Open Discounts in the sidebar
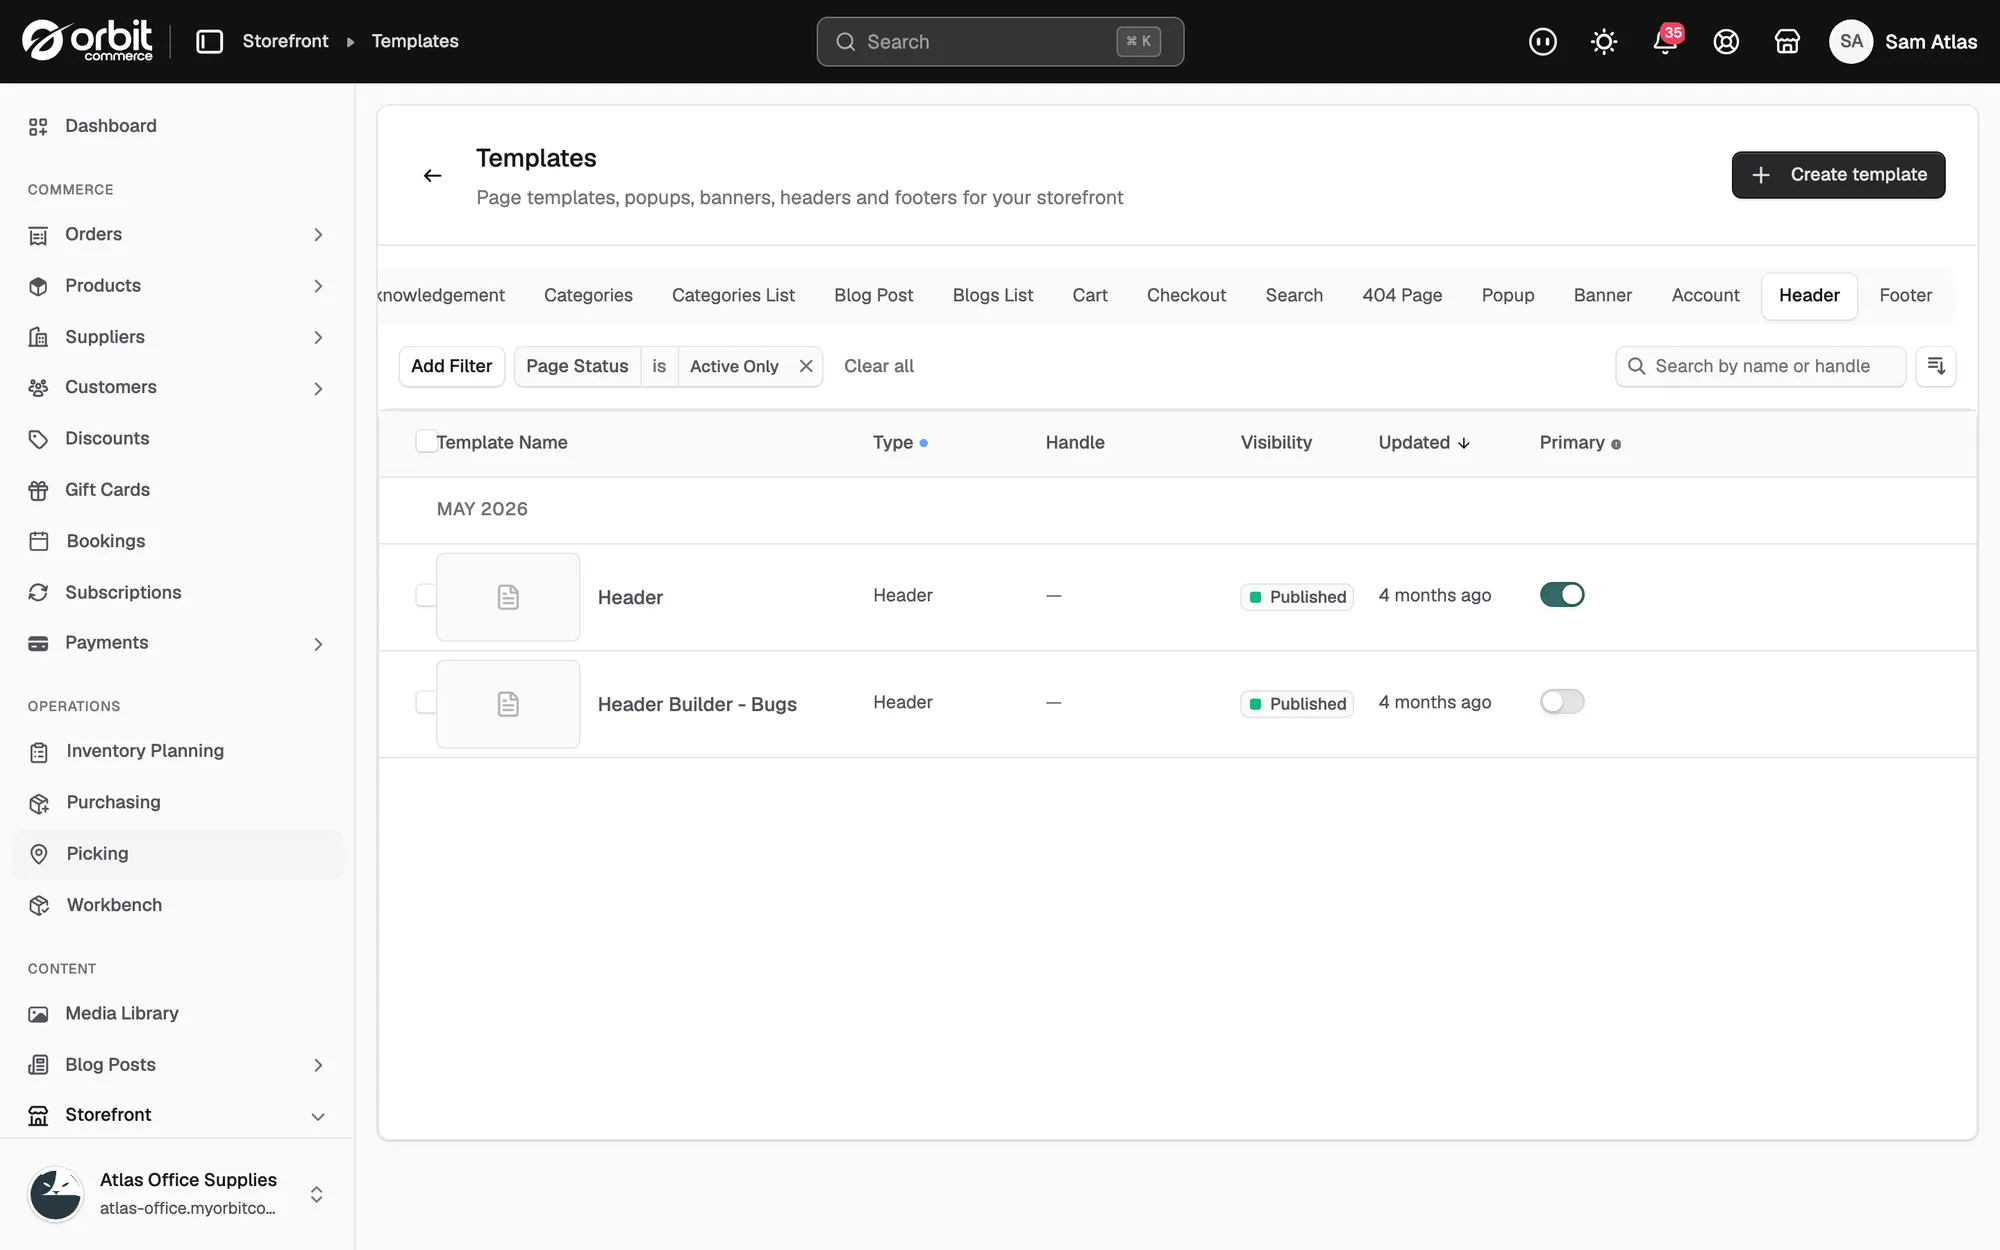Viewport: 2000px width, 1250px height. [178, 438]
